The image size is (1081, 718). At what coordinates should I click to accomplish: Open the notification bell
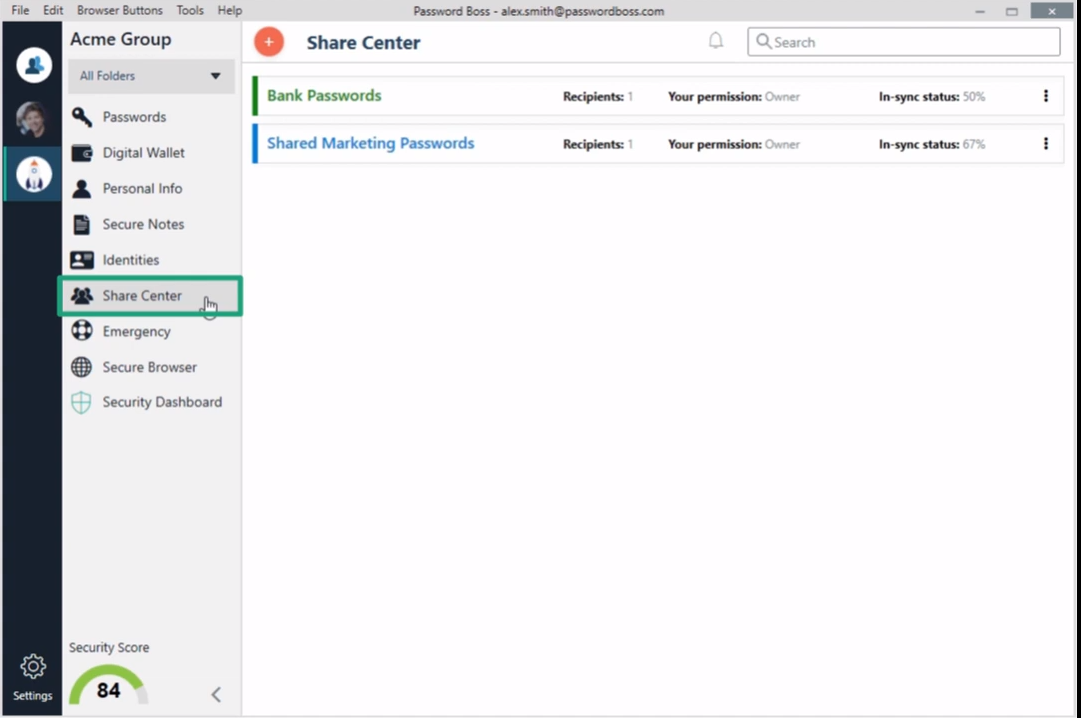[x=715, y=38]
